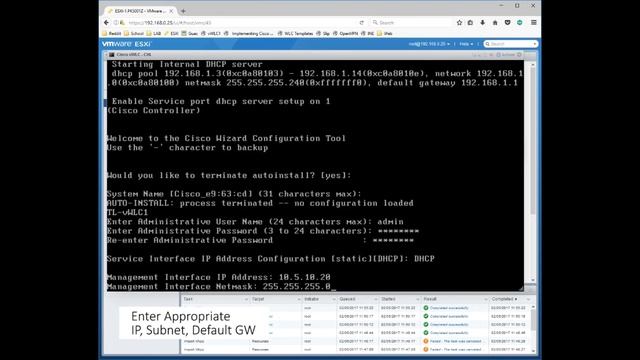This screenshot has width=640, height=360.
Task: Open the Guac bookmark
Action: (x=190, y=33)
